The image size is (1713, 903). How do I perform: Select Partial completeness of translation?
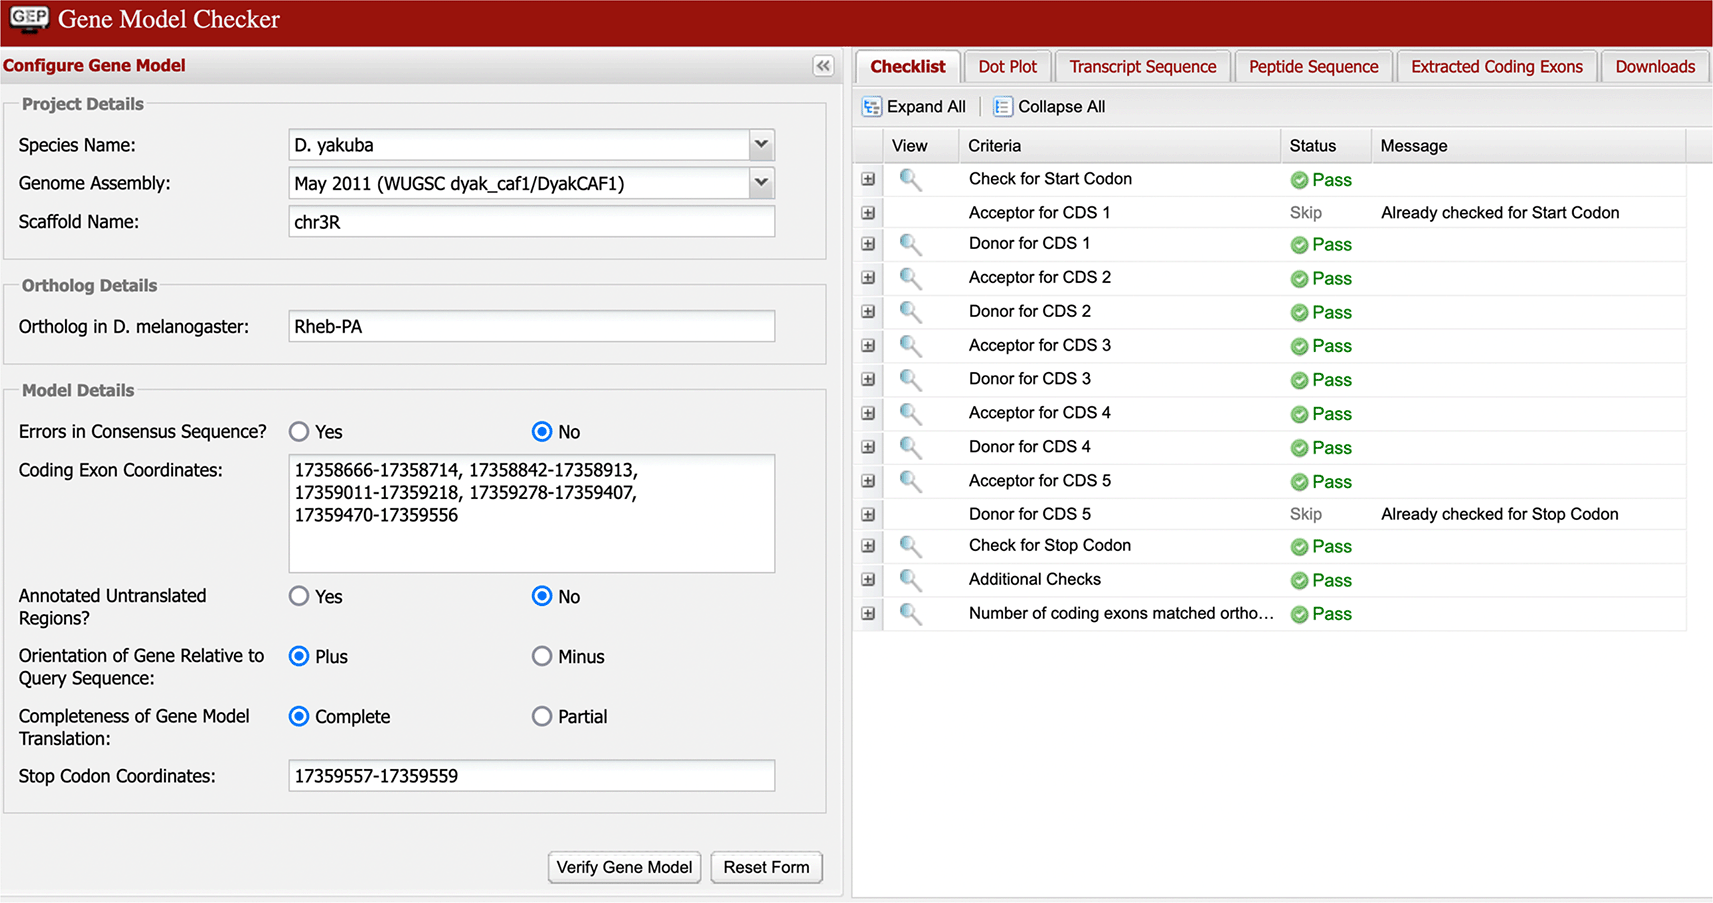[x=542, y=717]
